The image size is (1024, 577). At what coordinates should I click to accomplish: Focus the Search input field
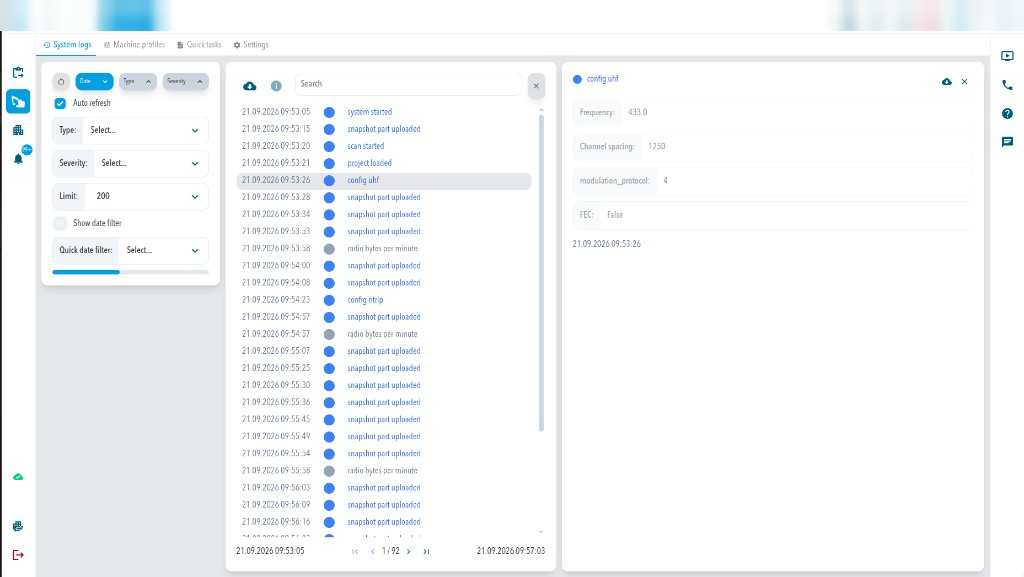pyautogui.click(x=408, y=84)
